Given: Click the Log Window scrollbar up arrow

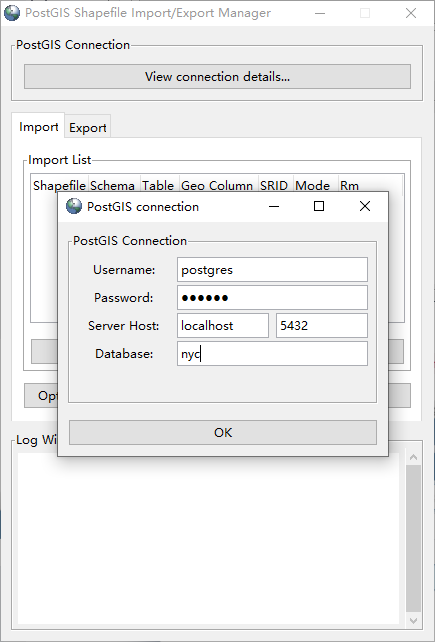Looking at the screenshot, I should [x=413, y=457].
